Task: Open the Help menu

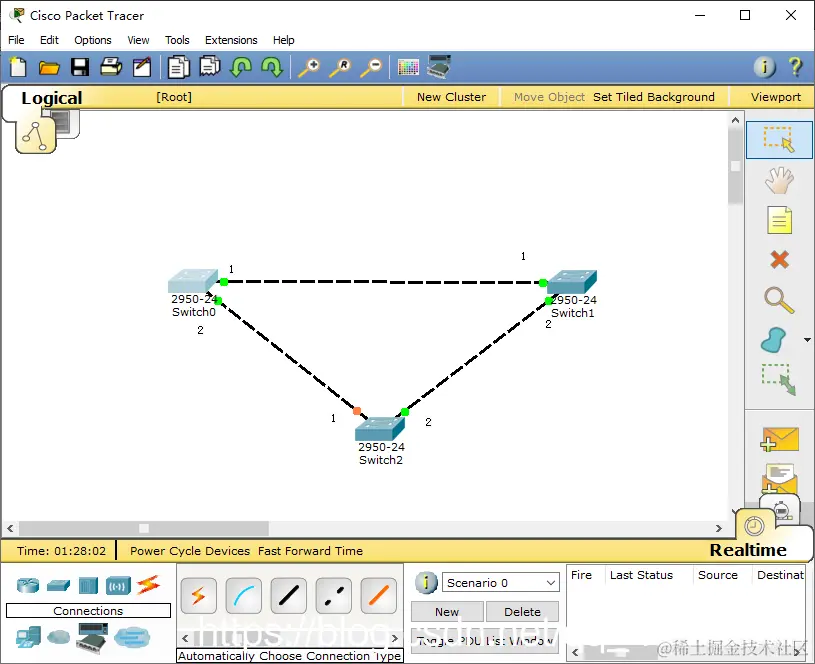Action: click(284, 40)
